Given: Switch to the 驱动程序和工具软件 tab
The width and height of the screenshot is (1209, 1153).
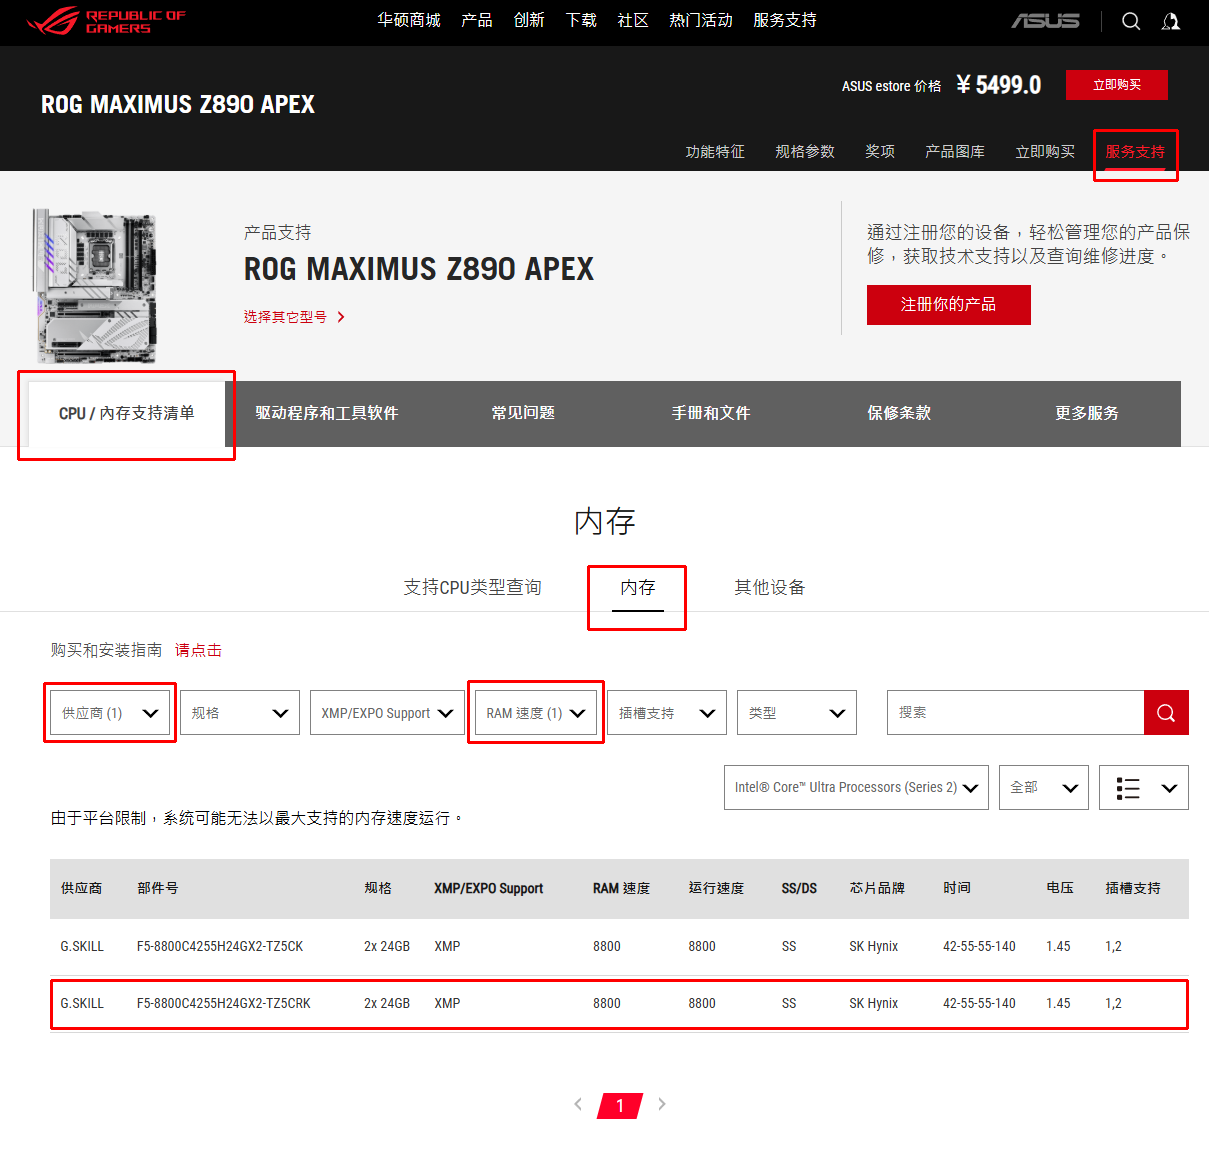Looking at the screenshot, I should click(x=327, y=413).
